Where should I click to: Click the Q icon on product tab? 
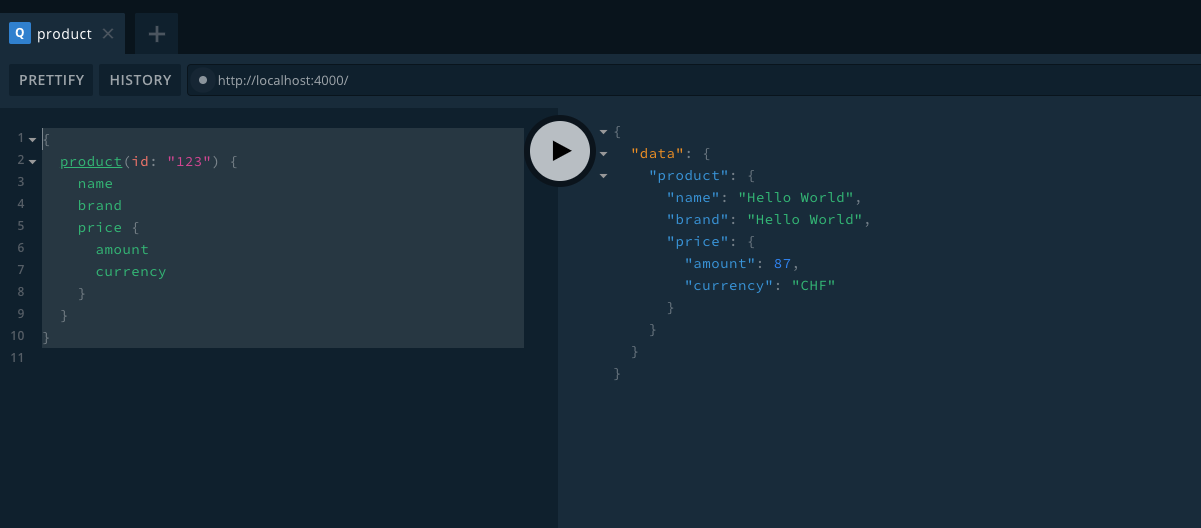19,33
